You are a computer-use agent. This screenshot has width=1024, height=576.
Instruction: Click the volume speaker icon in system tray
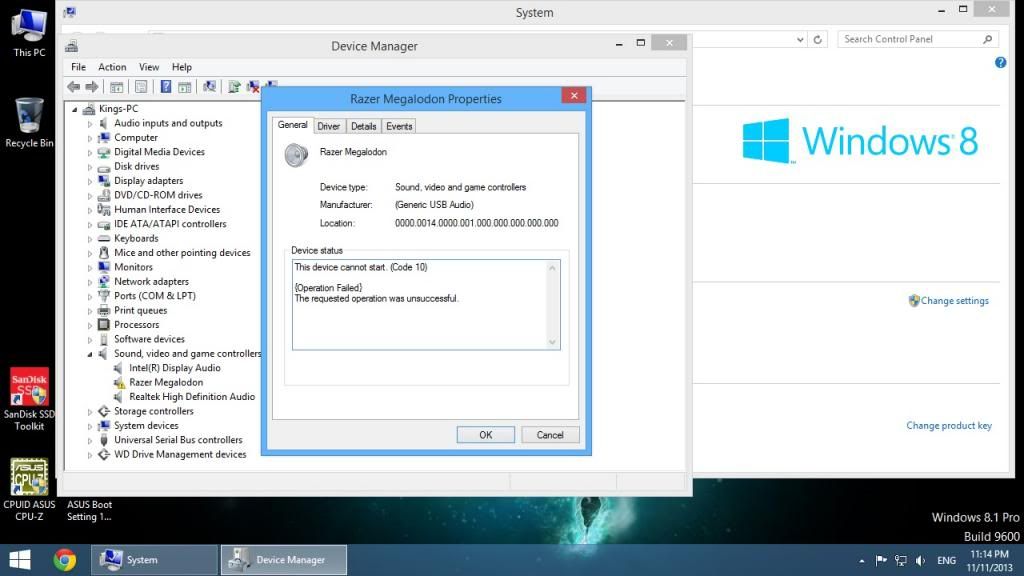[x=920, y=560]
